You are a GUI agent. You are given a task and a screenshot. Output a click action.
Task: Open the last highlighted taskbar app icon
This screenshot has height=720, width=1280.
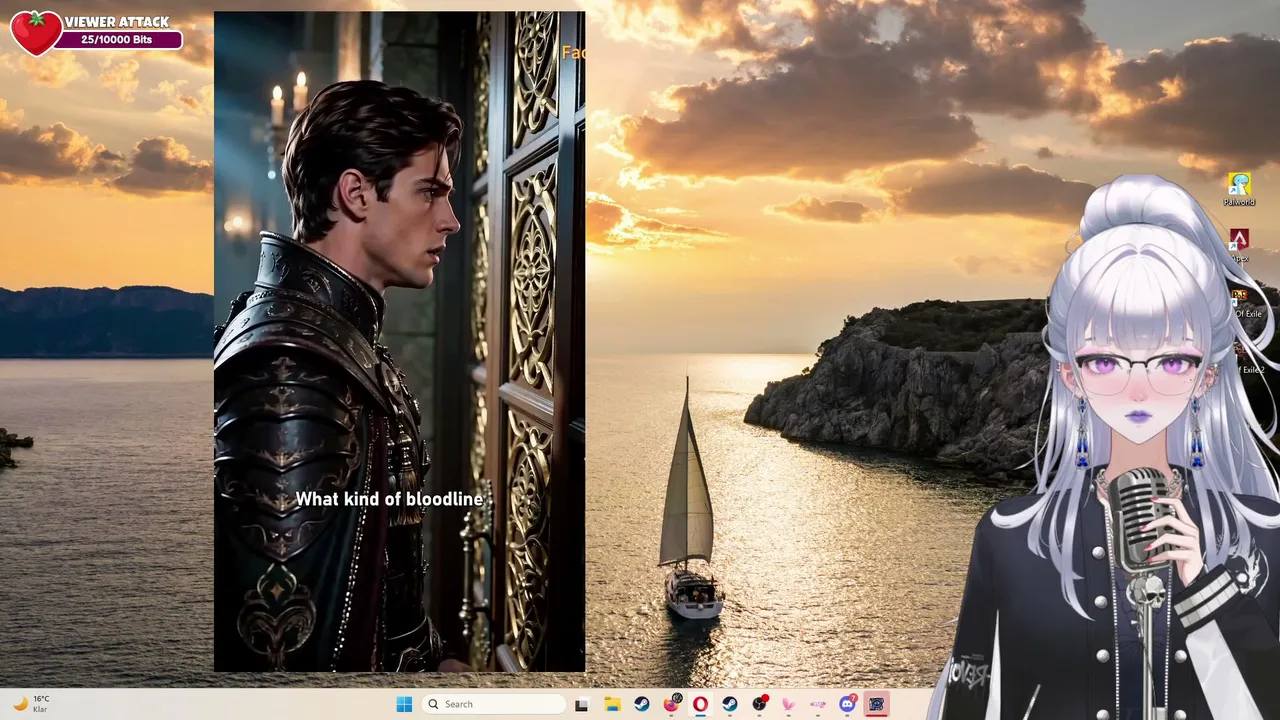[877, 704]
